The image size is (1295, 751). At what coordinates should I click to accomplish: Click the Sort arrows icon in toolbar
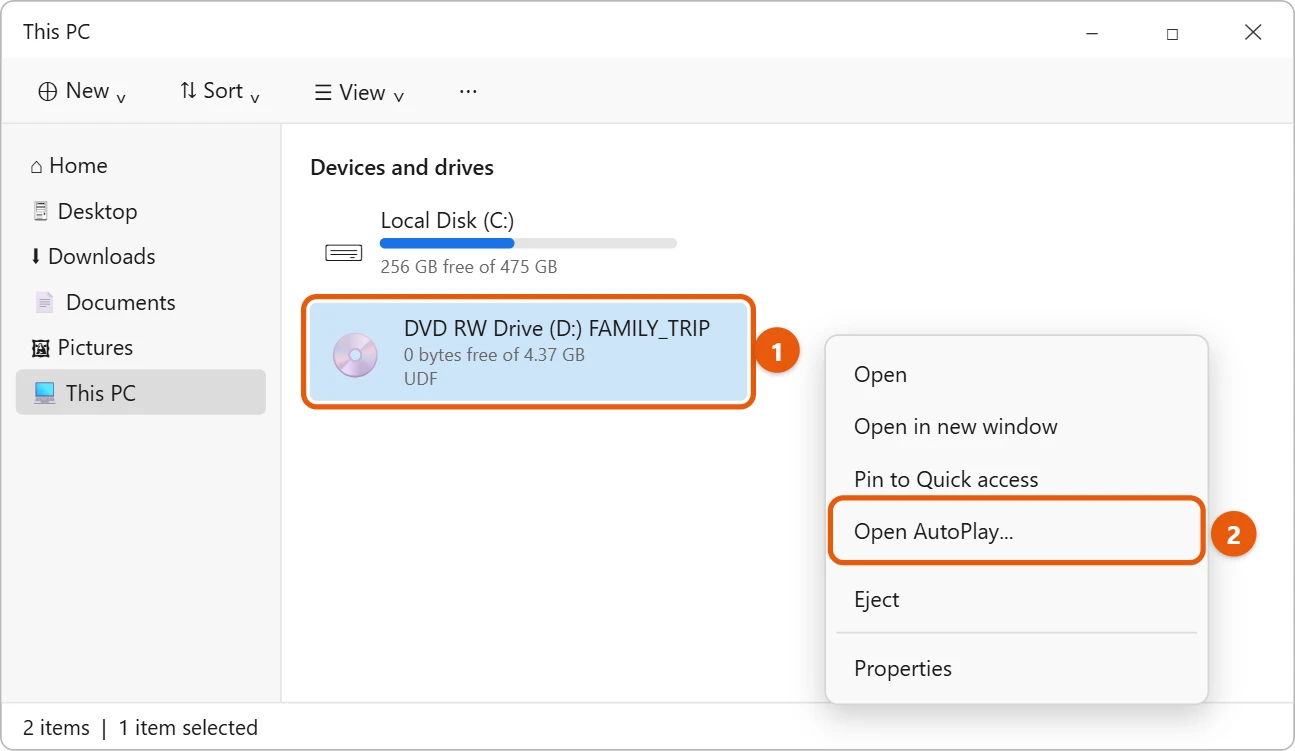188,91
